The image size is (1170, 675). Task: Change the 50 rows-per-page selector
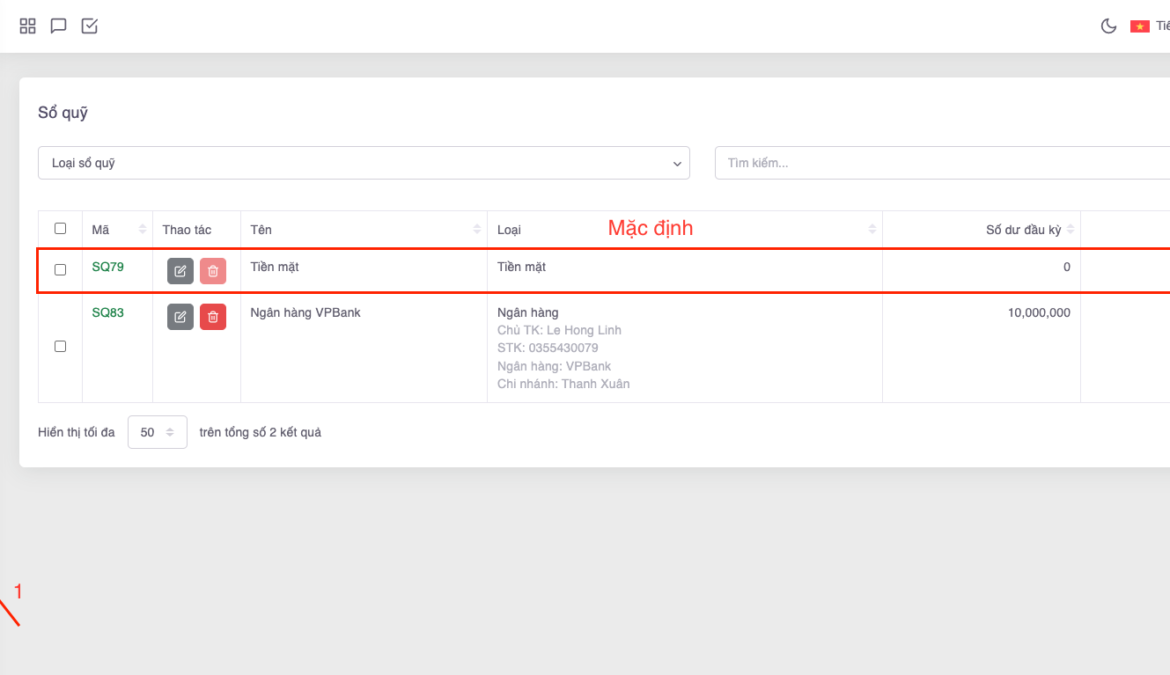[157, 432]
